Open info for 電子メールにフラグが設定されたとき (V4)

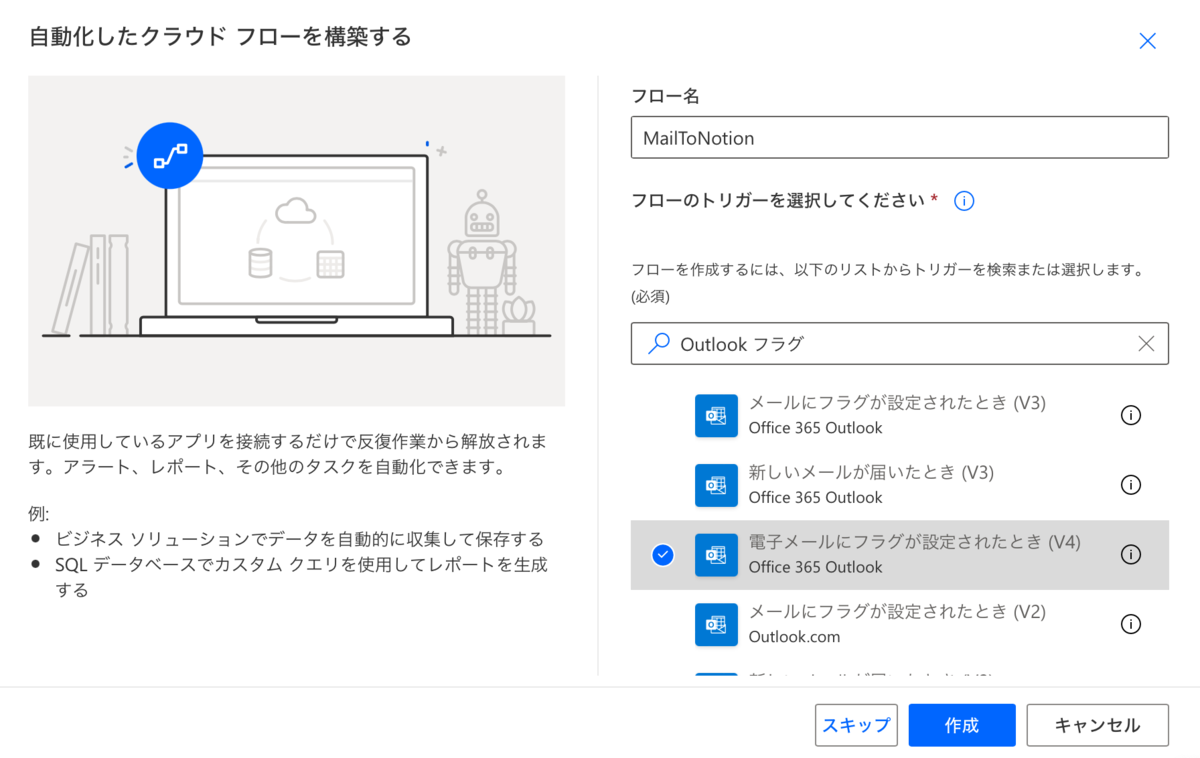(1131, 554)
